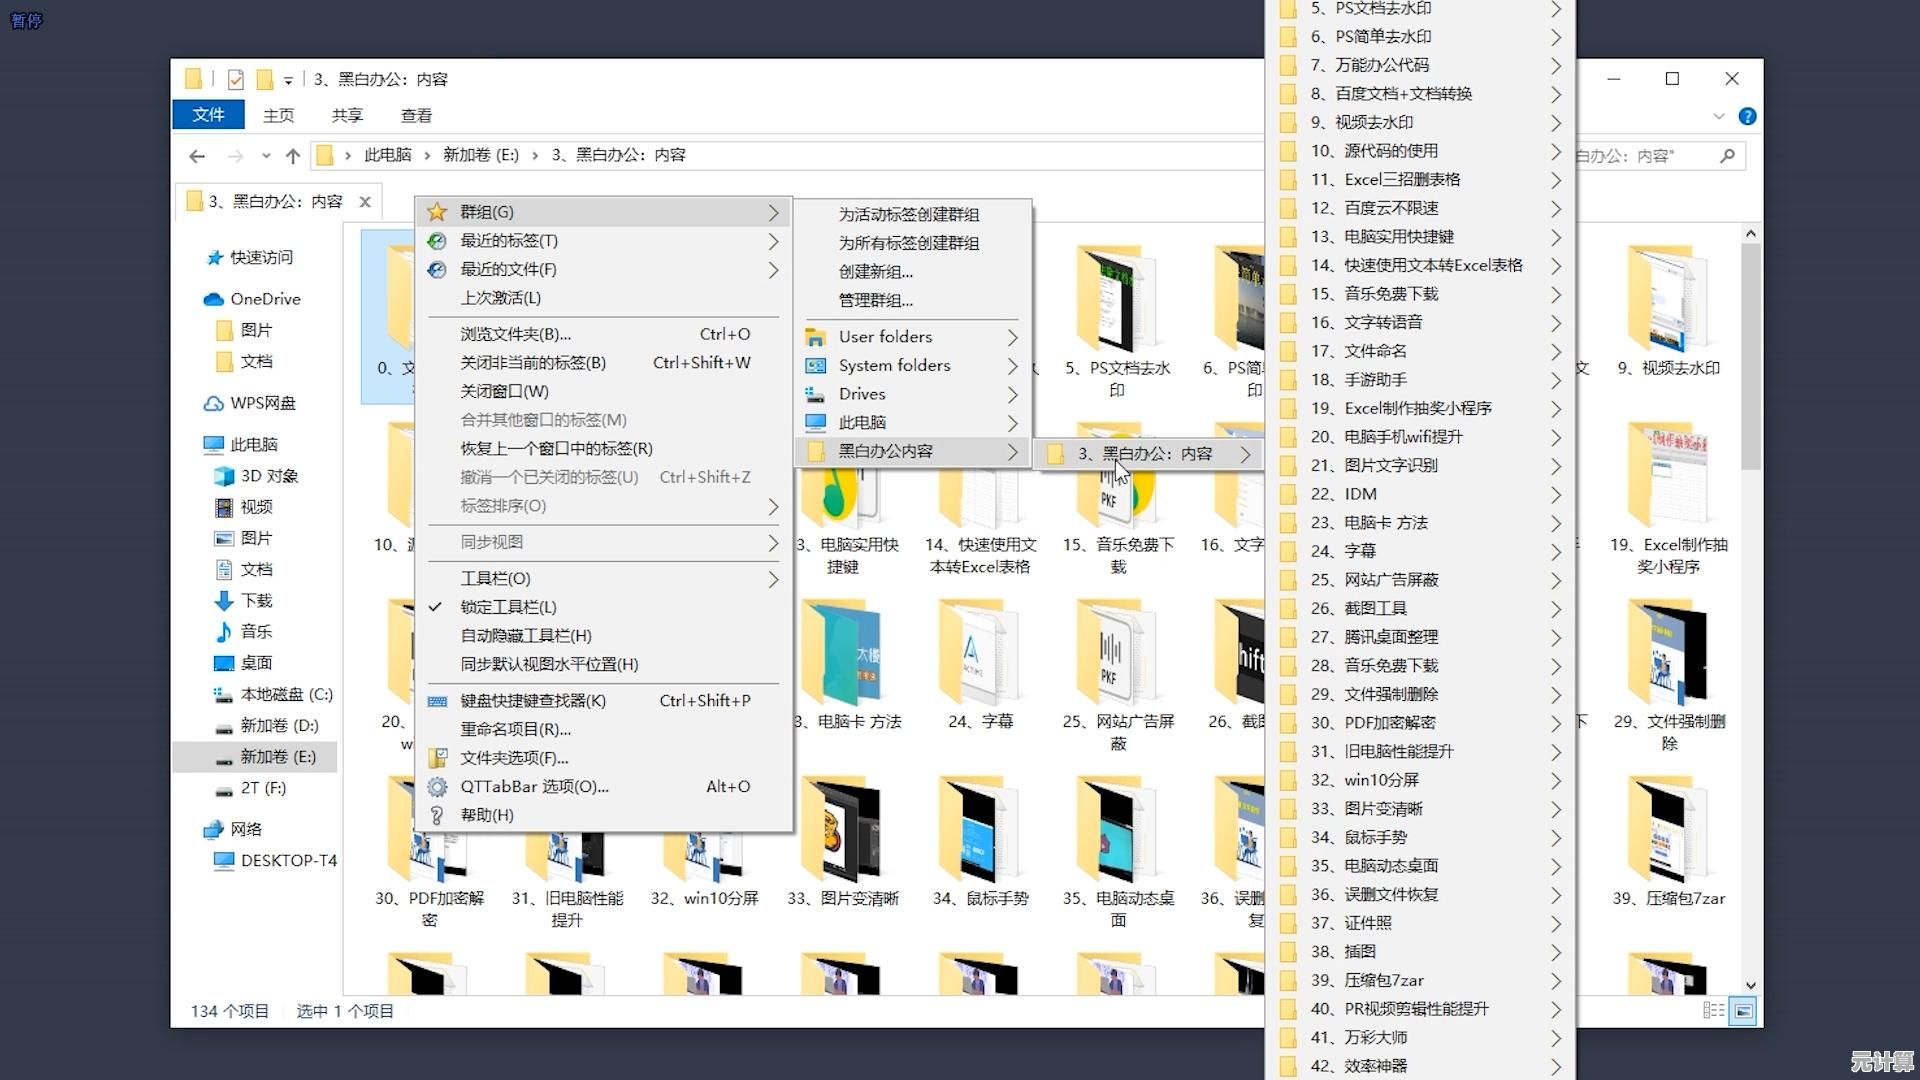
Task: Toggle 自动隐藏工具栏(H) option
Action: (x=526, y=636)
